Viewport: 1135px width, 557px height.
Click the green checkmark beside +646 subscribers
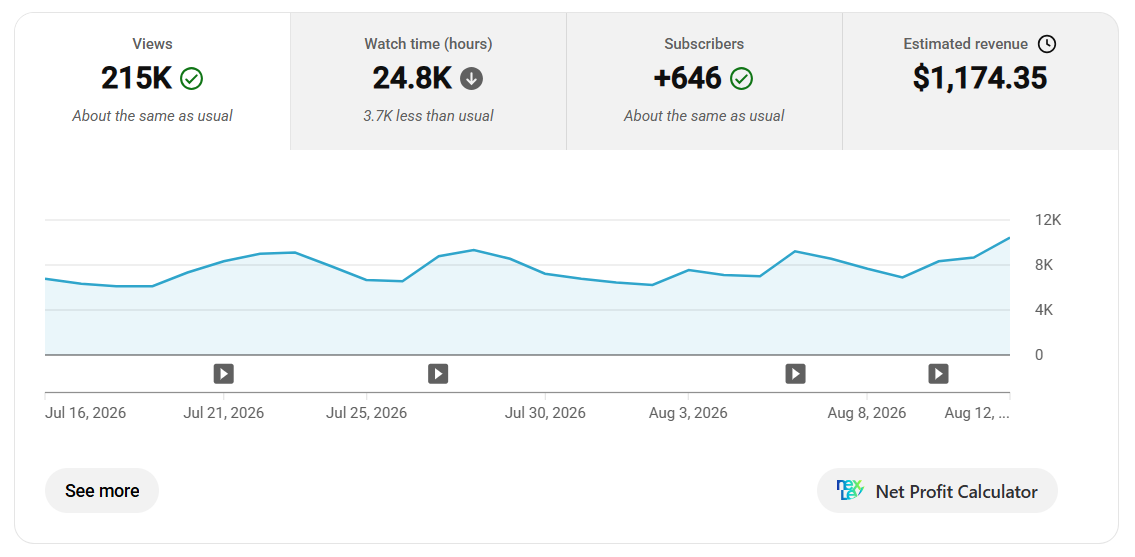[741, 78]
